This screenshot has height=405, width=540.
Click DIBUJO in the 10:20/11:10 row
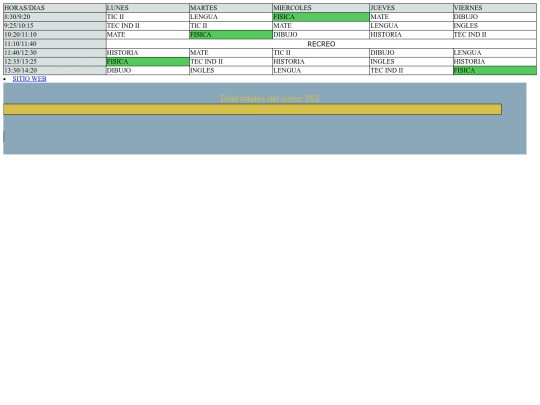[x=321, y=35]
